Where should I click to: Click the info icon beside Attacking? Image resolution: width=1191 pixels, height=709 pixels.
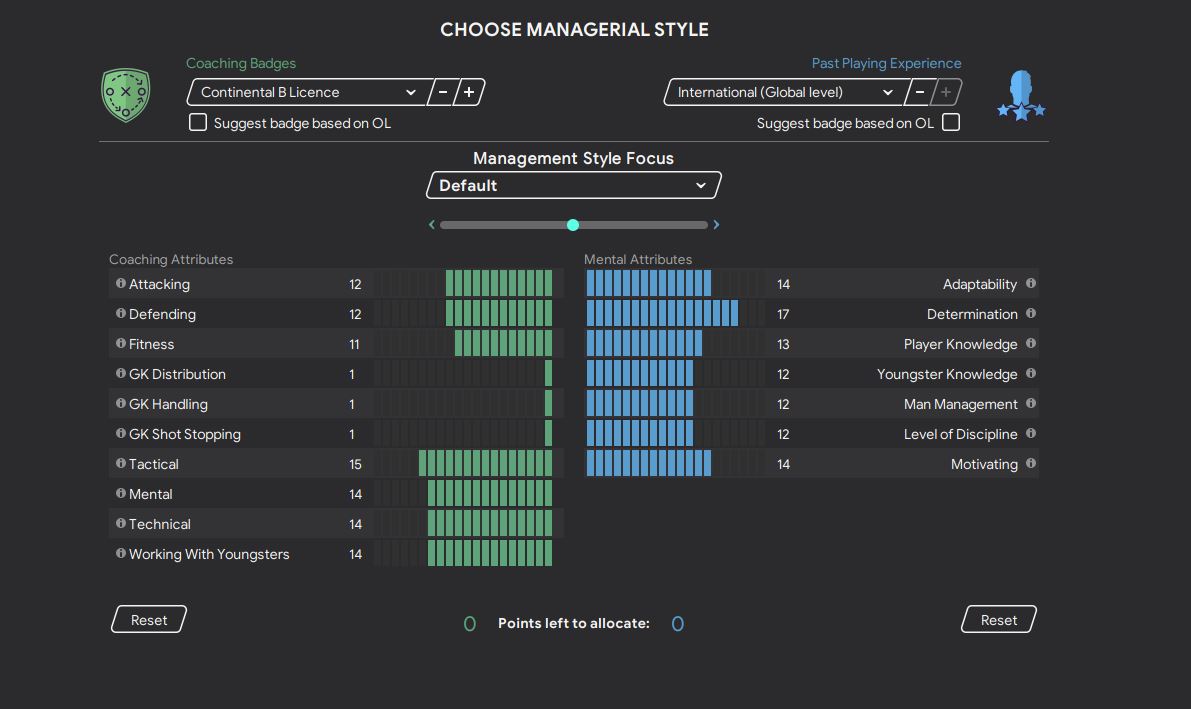121,284
